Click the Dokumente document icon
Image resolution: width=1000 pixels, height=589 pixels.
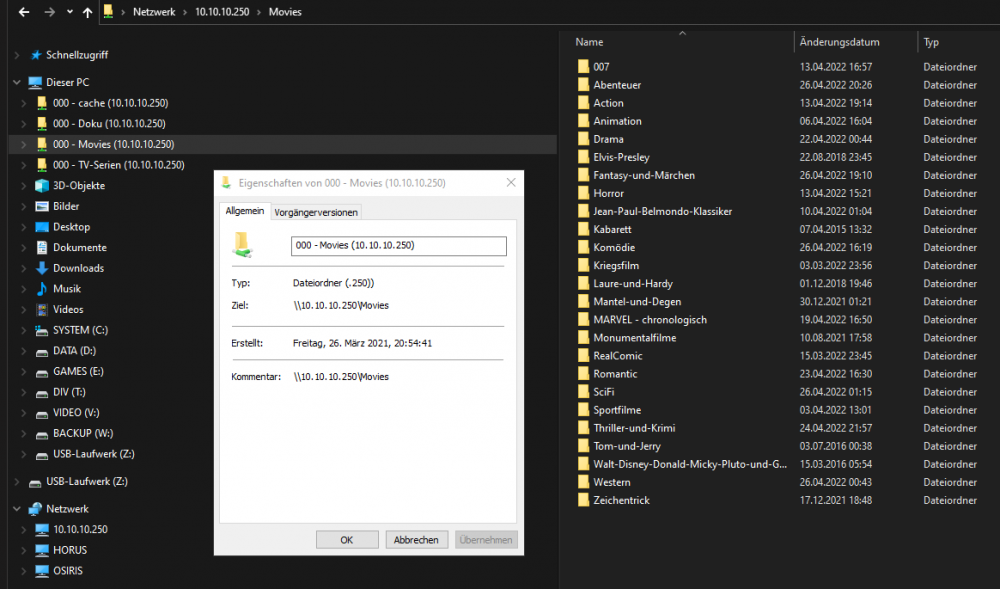(x=42, y=247)
